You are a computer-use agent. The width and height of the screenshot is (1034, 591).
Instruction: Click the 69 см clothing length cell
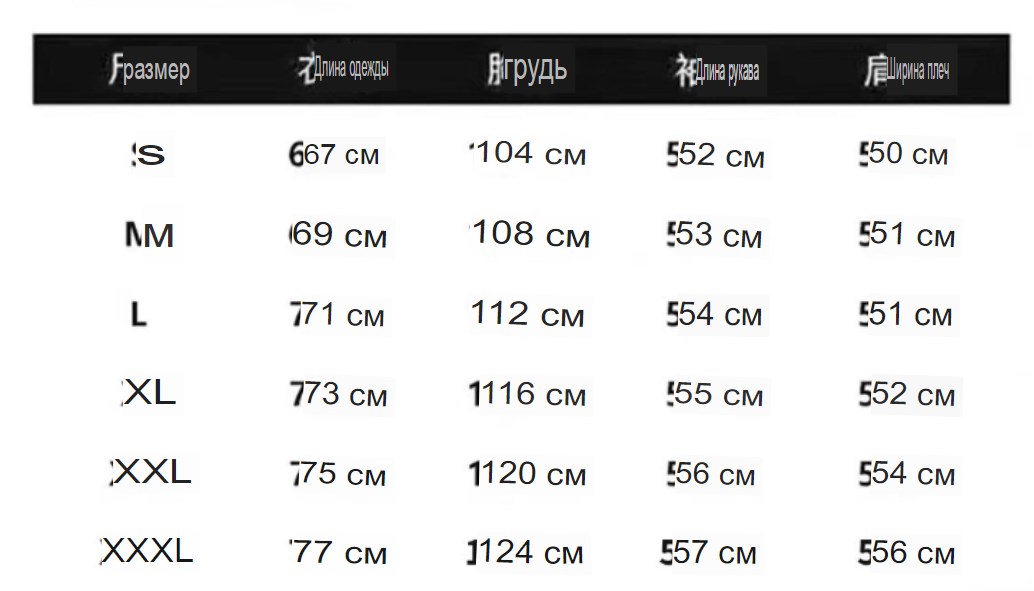338,235
